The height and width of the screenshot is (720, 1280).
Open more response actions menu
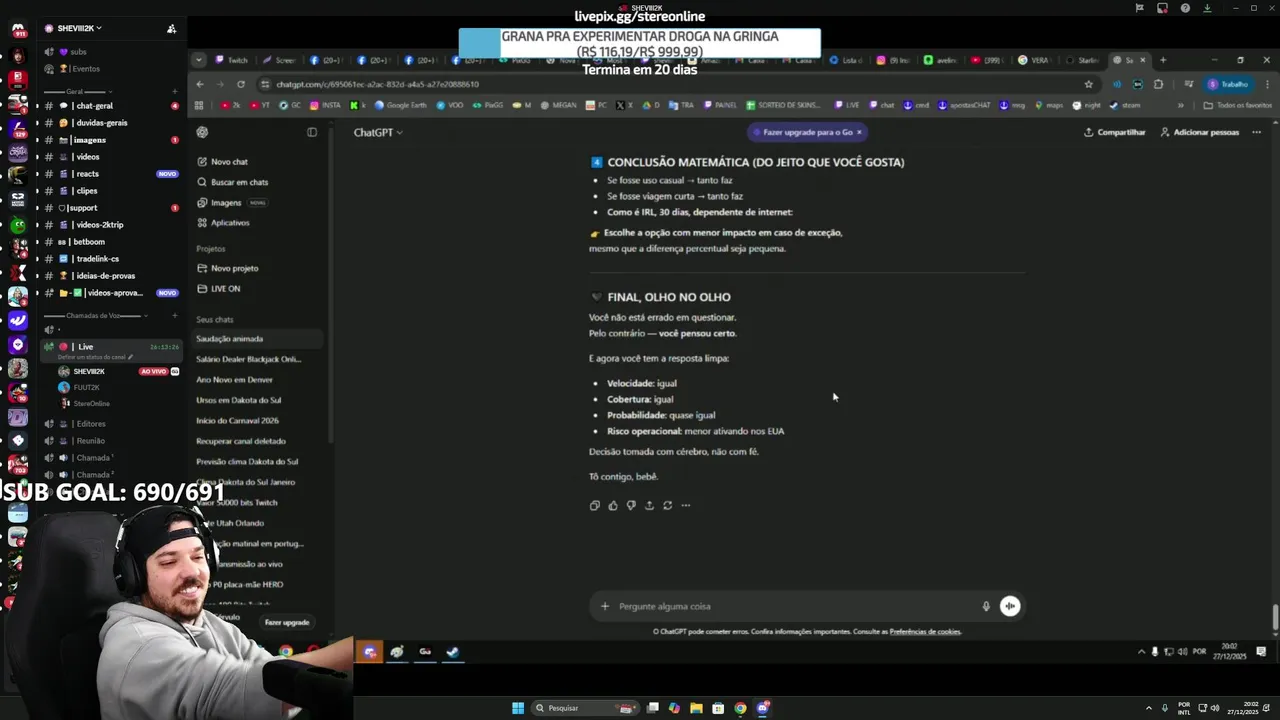pos(686,505)
